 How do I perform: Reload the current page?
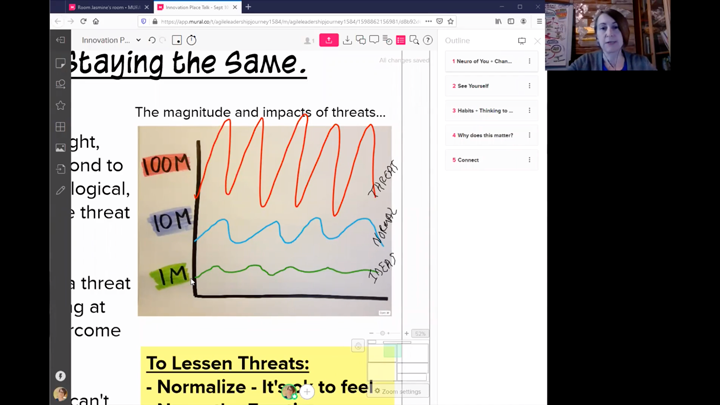(x=83, y=22)
